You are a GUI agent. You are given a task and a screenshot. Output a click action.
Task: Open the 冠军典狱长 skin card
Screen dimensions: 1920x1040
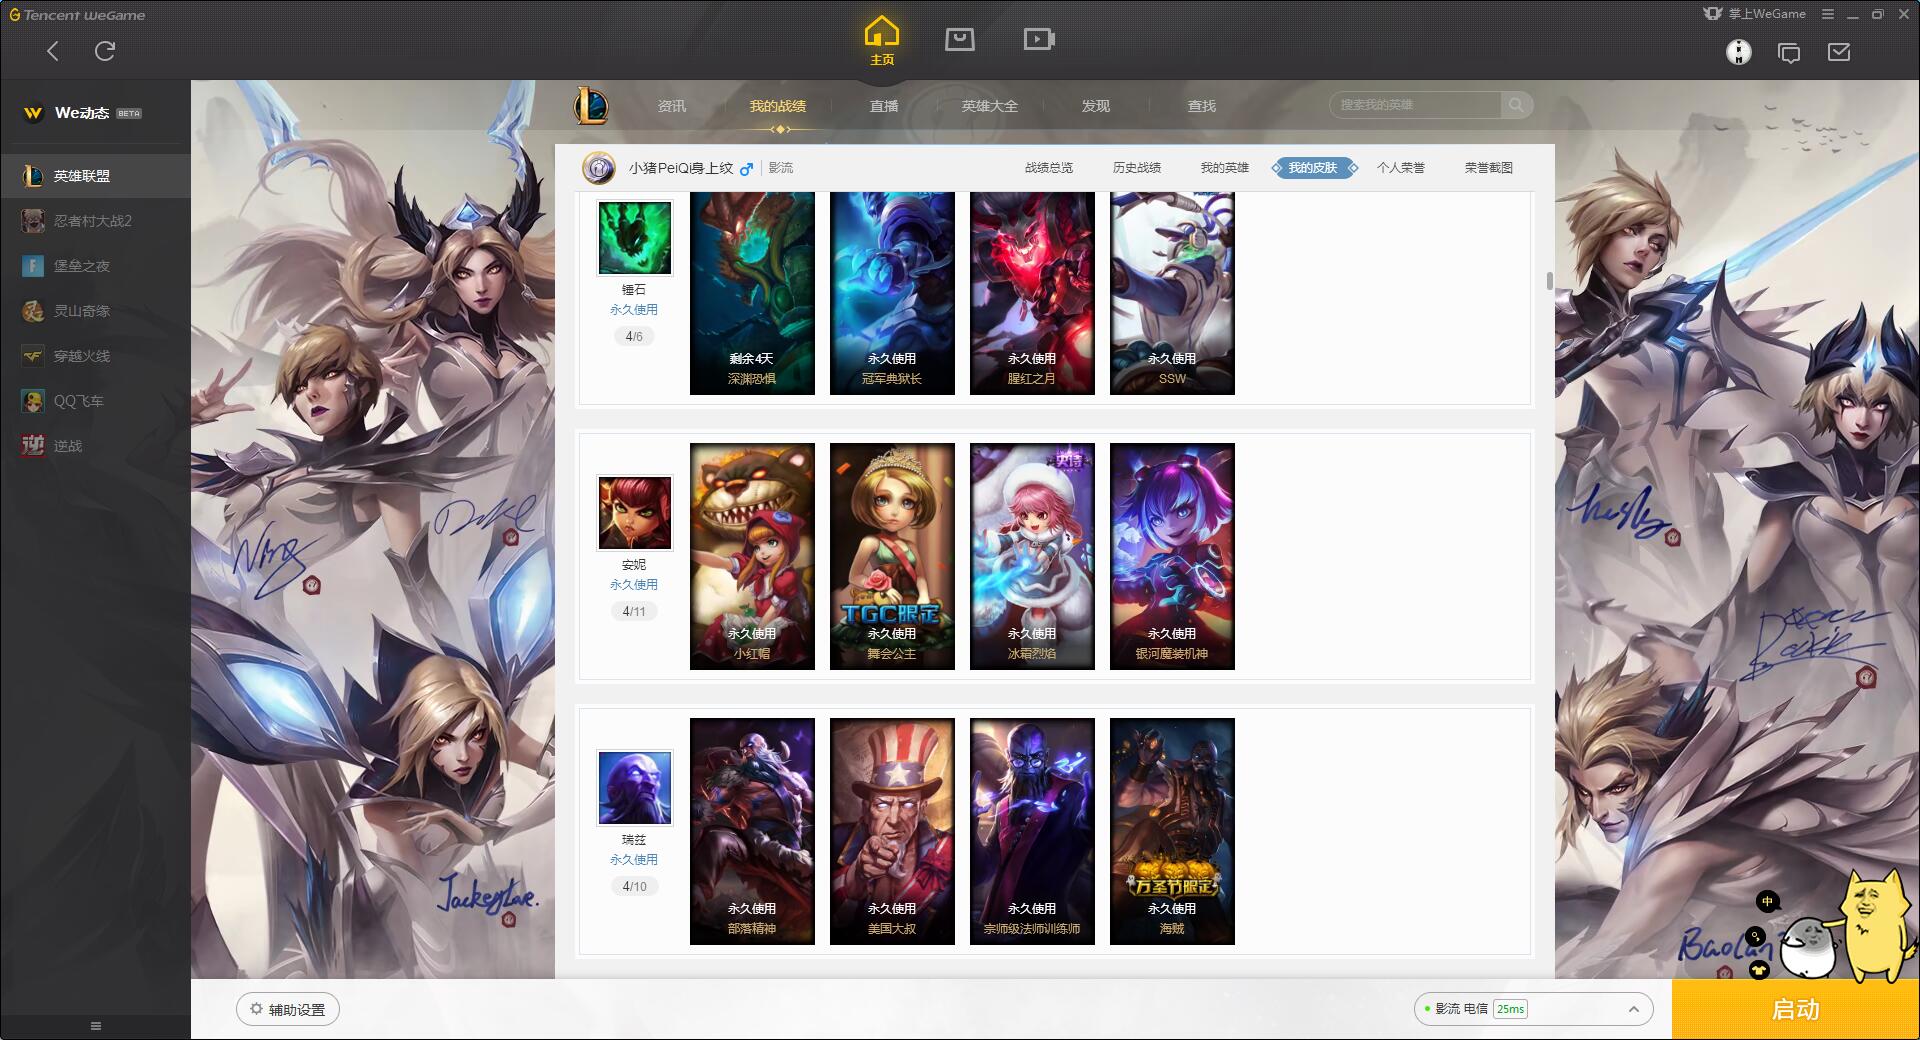point(892,294)
